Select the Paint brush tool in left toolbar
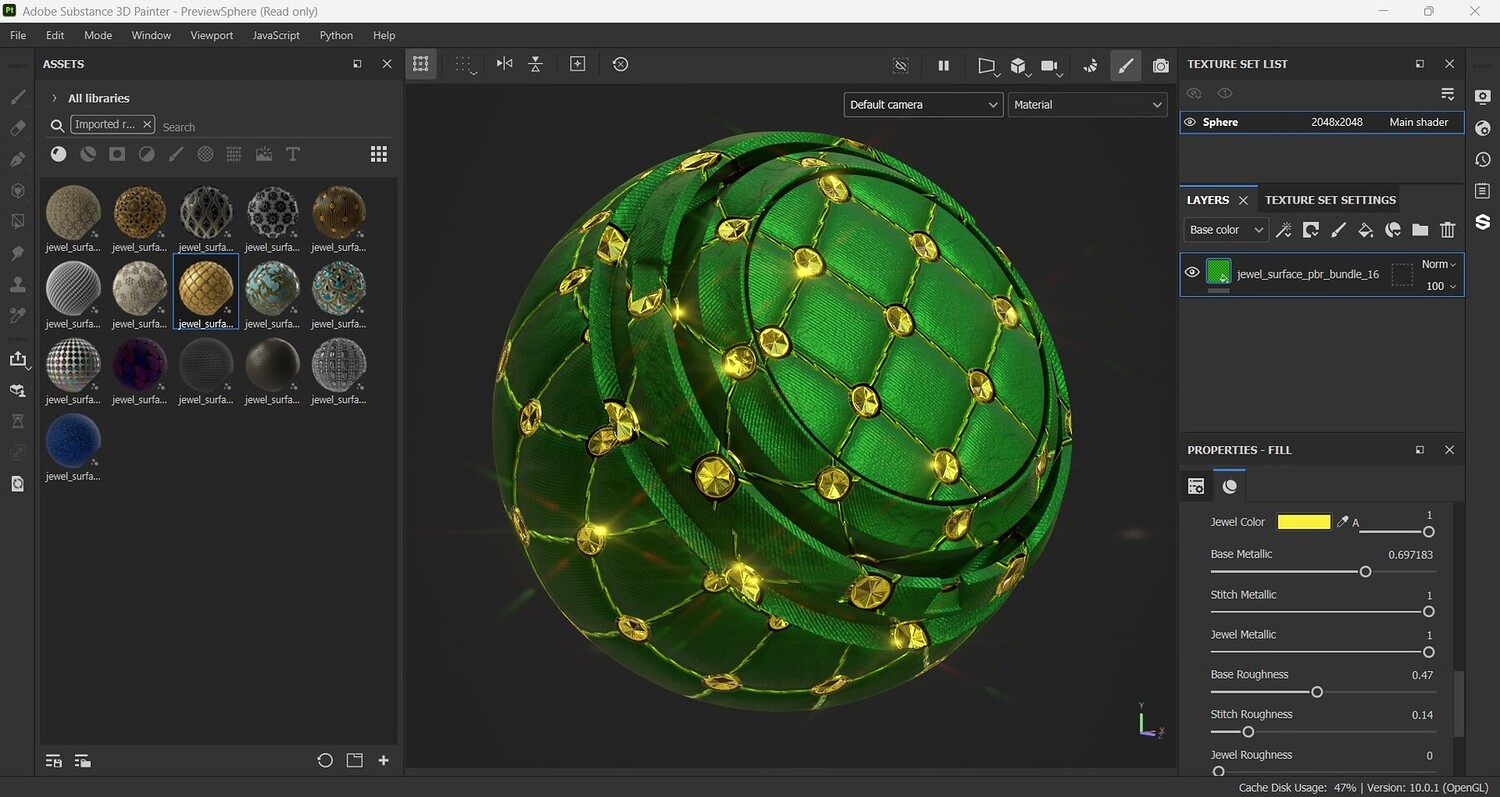The width and height of the screenshot is (1500, 797). pyautogui.click(x=17, y=97)
